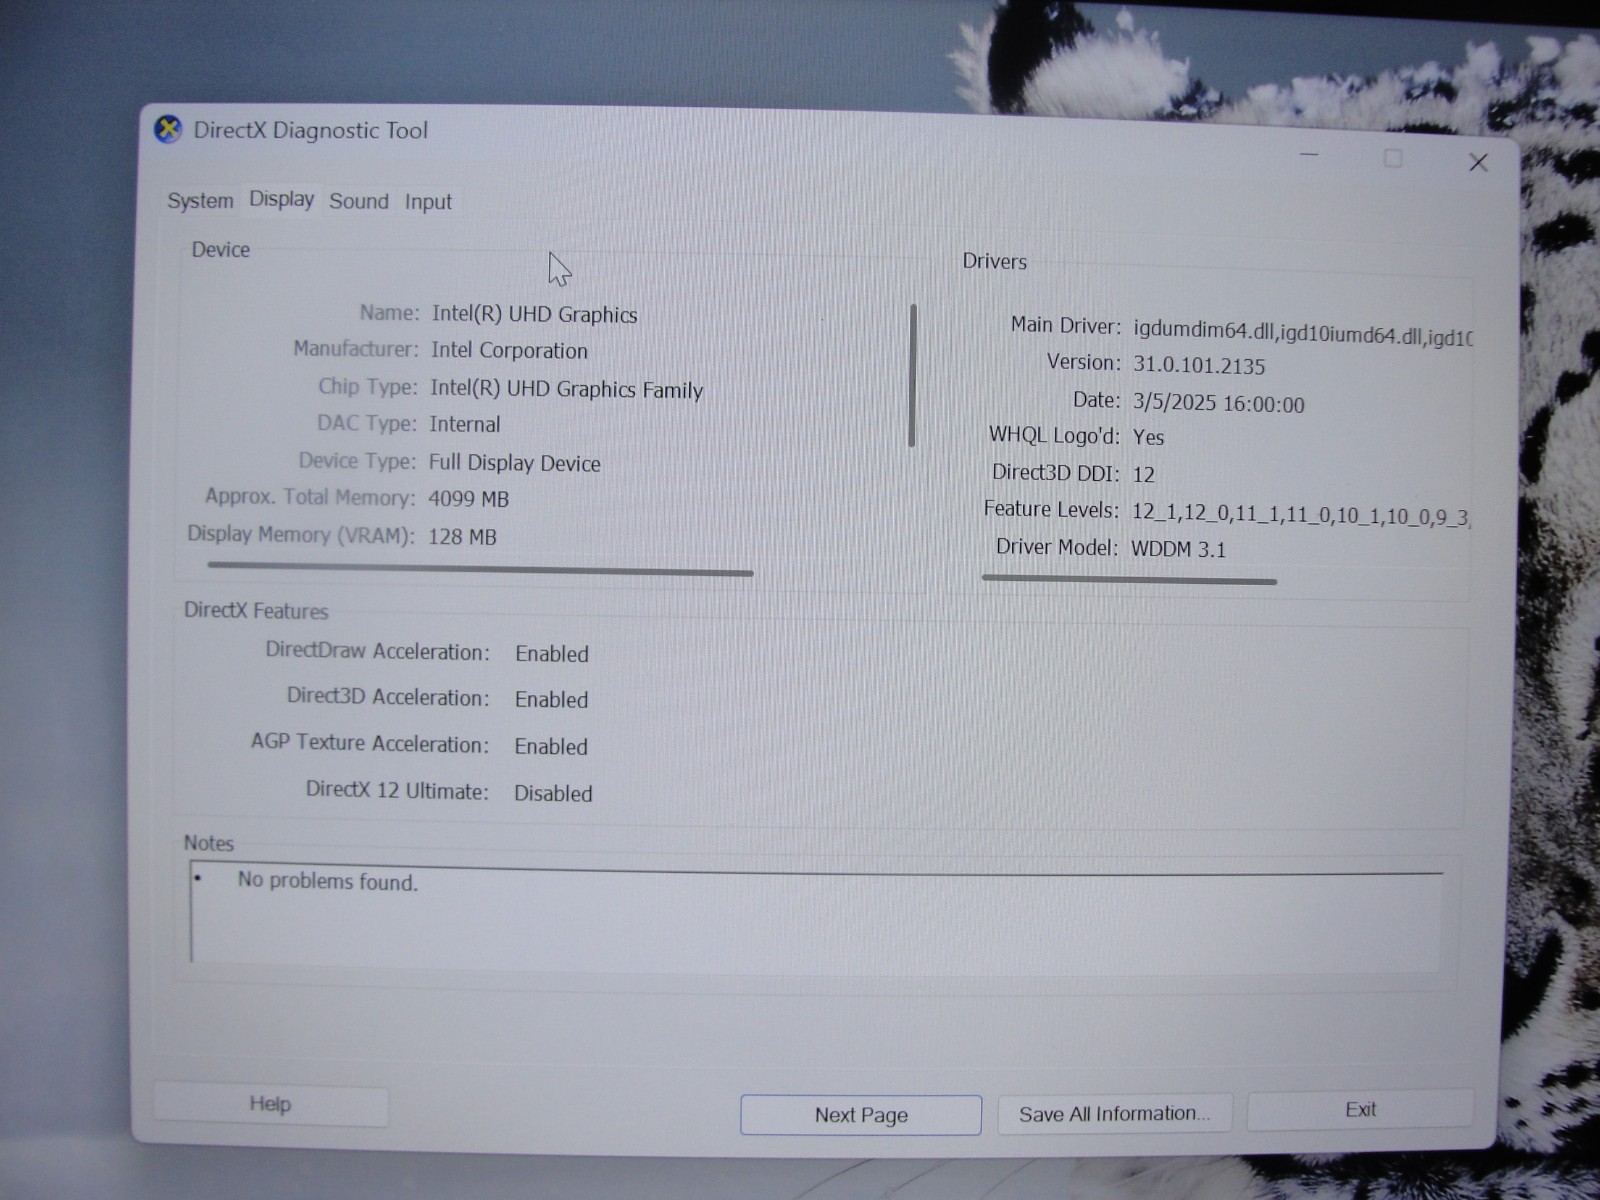Click the "Intel(R) UHD Graphics" name value

534,314
